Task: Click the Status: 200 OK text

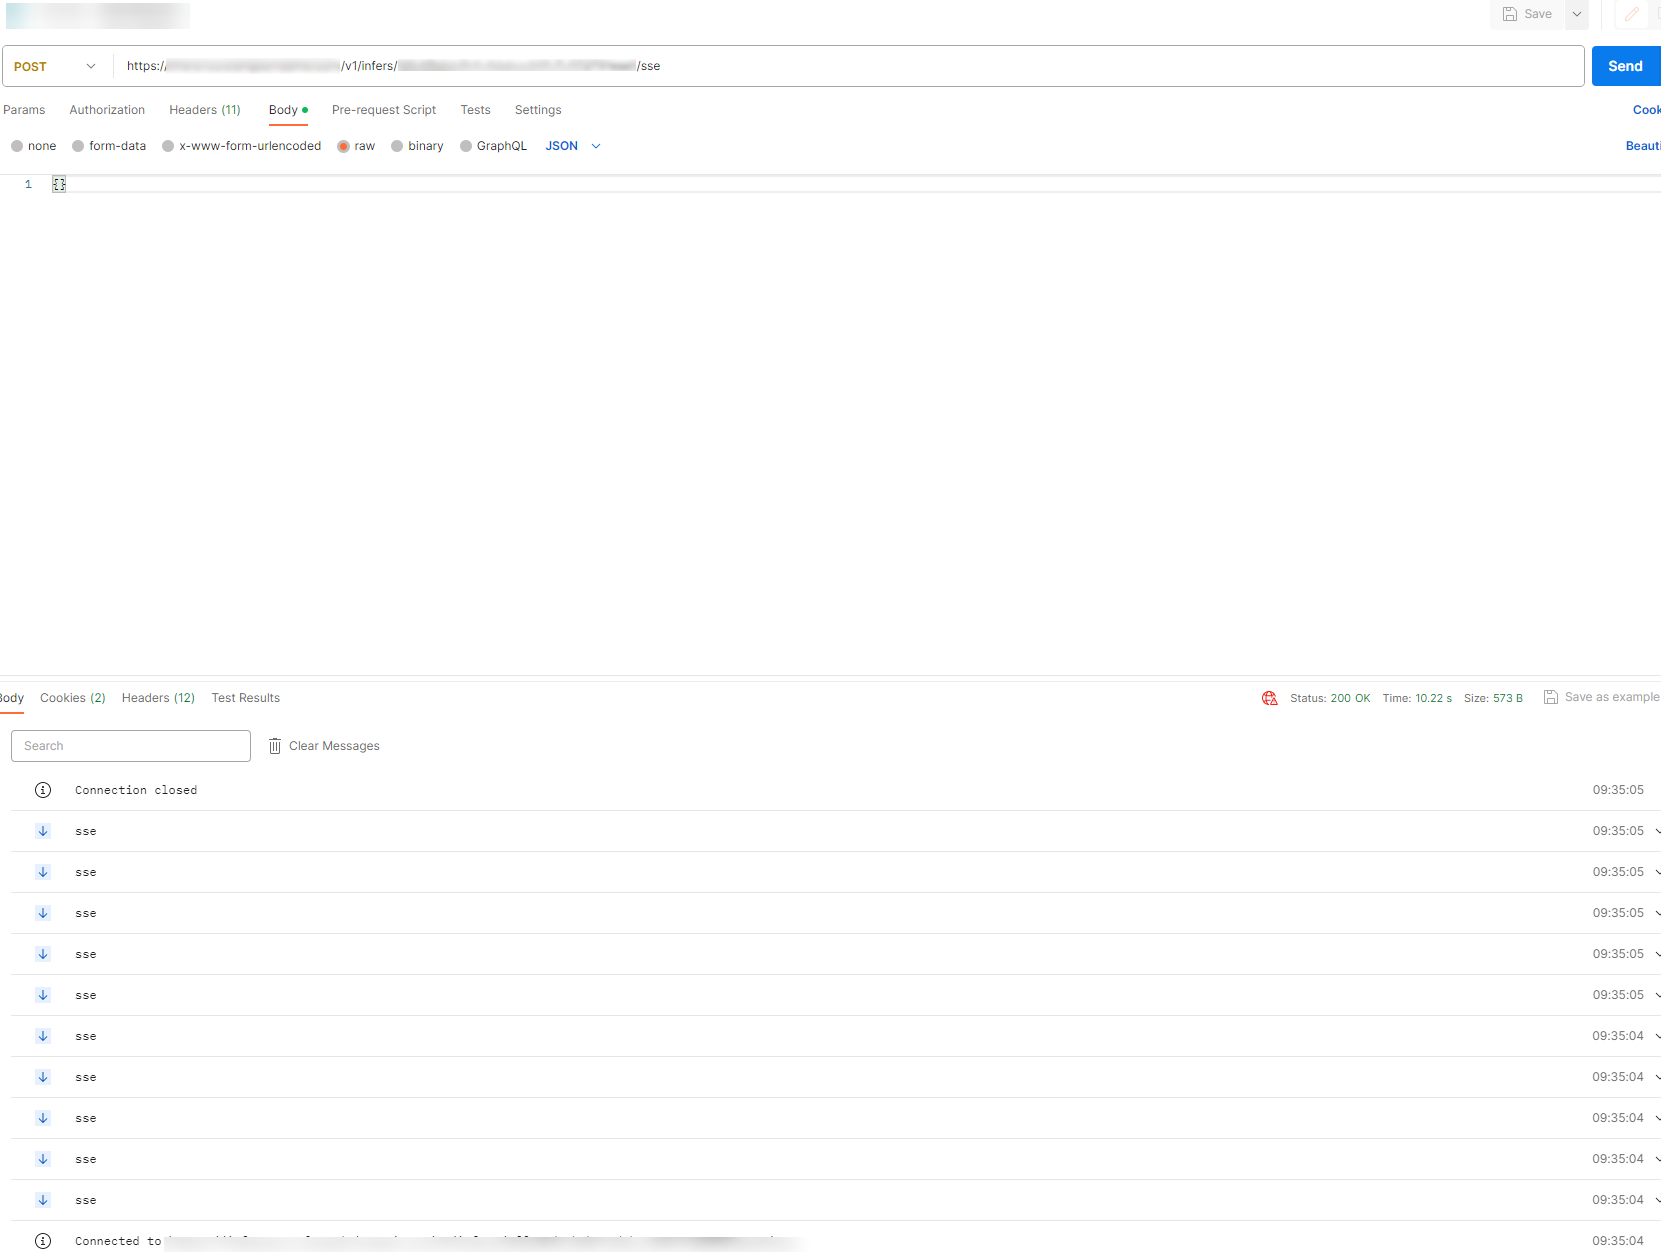Action: (x=1330, y=698)
